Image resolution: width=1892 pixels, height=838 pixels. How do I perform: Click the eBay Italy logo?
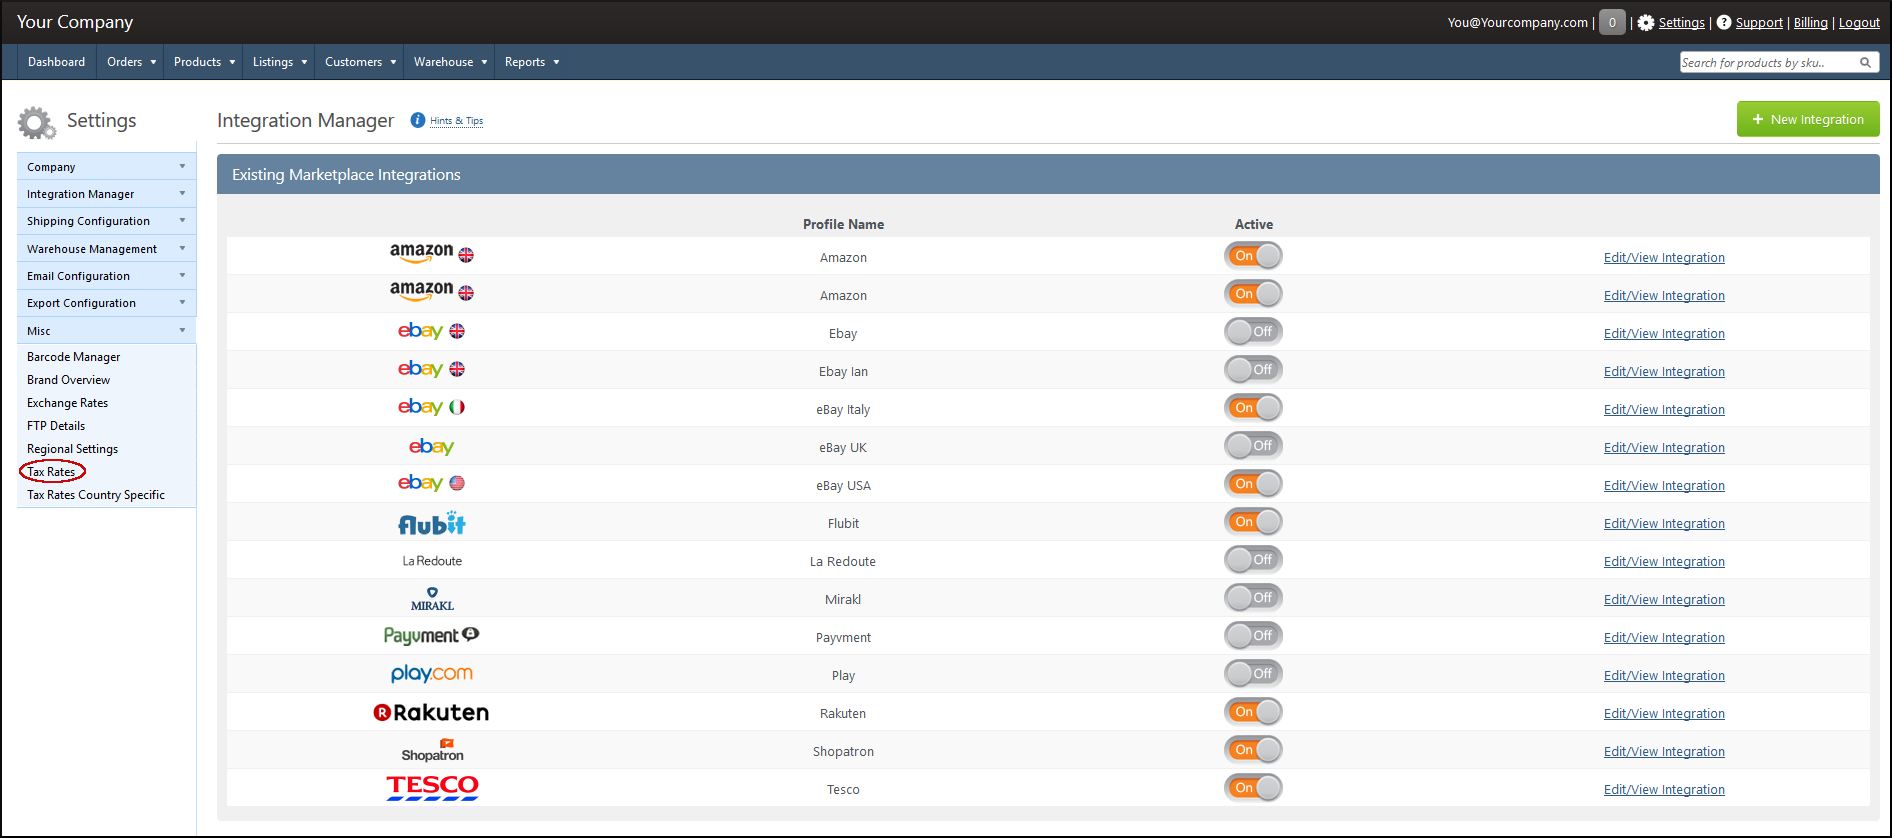[431, 407]
